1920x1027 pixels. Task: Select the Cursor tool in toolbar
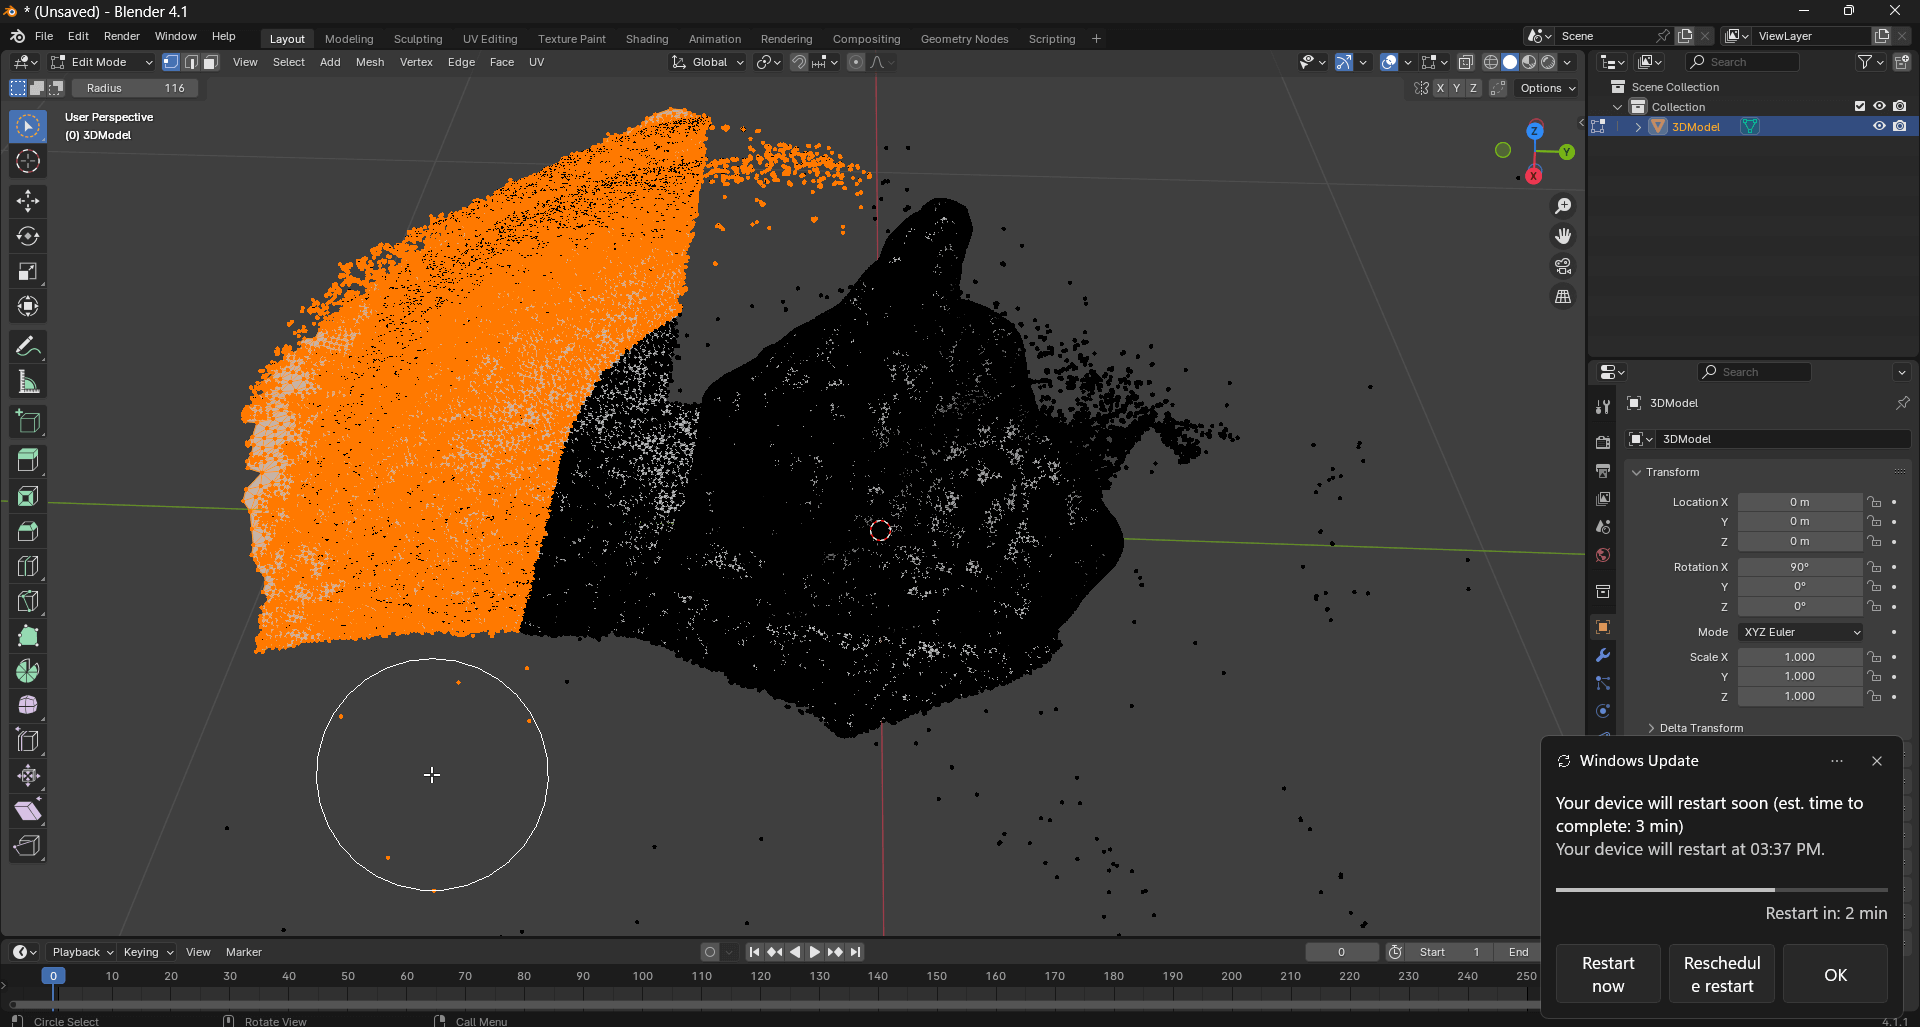(28, 161)
